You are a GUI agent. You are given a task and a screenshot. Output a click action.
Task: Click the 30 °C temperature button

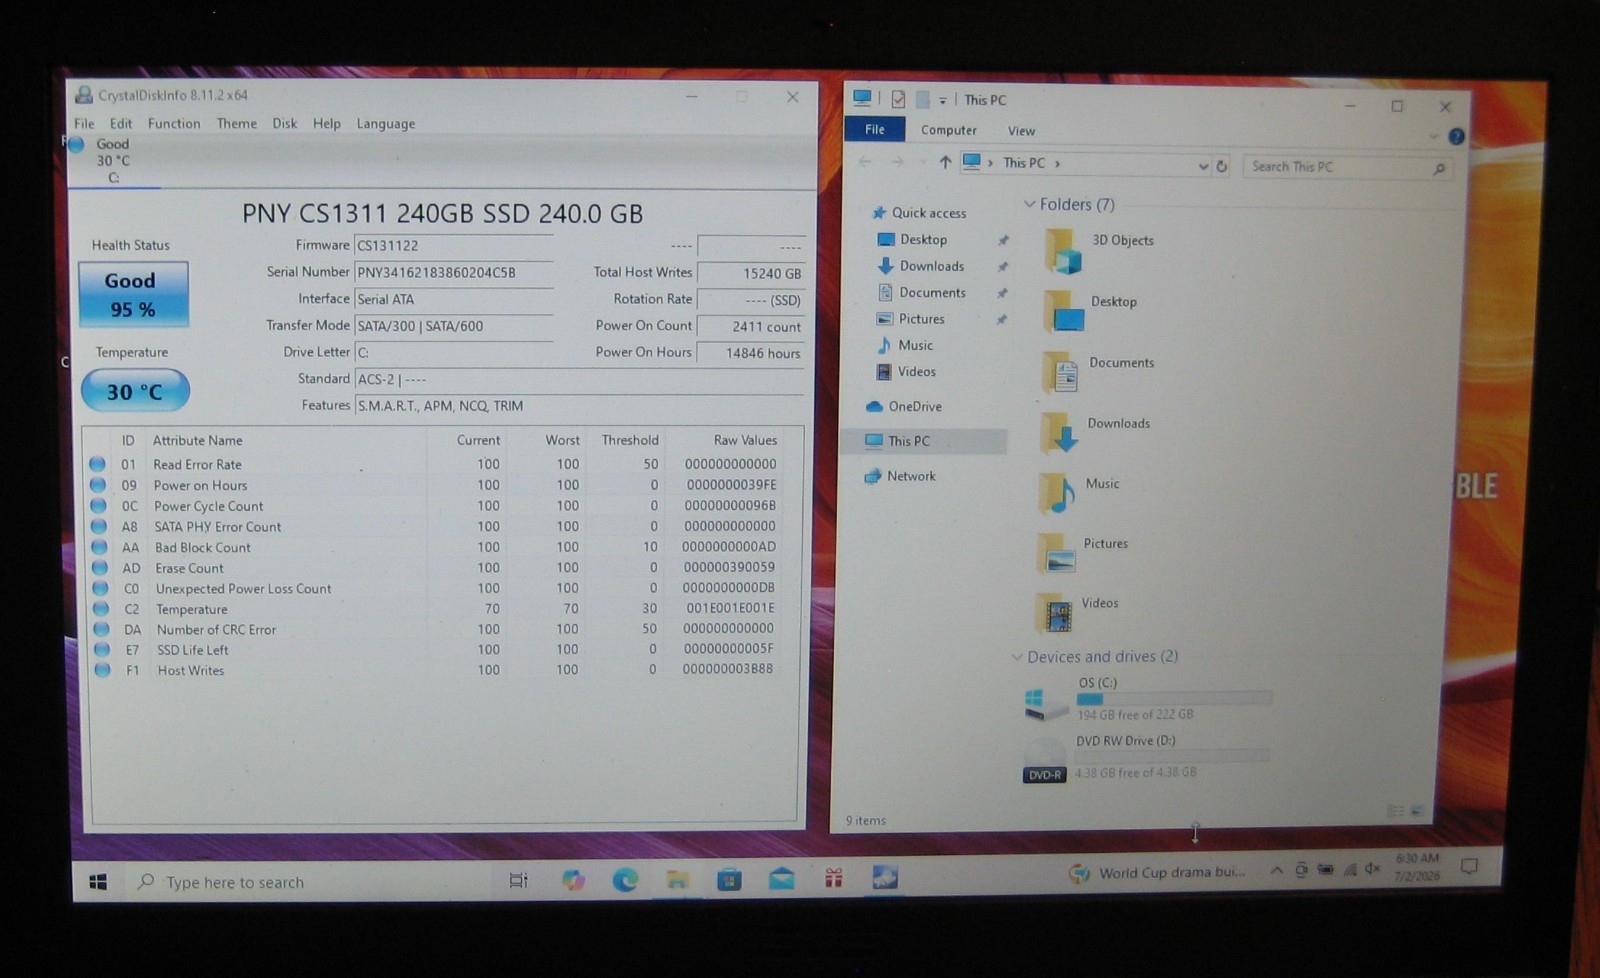[x=135, y=391]
